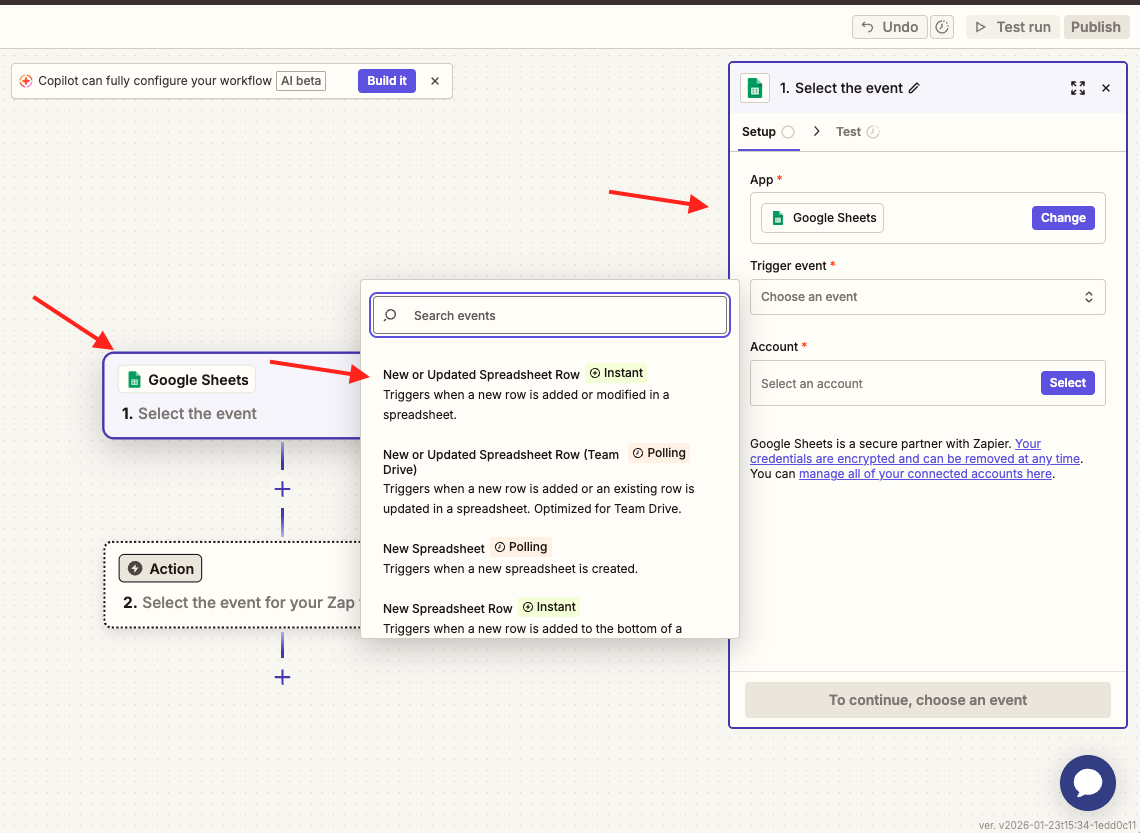Click the Setup status circle
This screenshot has width=1140, height=833.
tap(788, 132)
